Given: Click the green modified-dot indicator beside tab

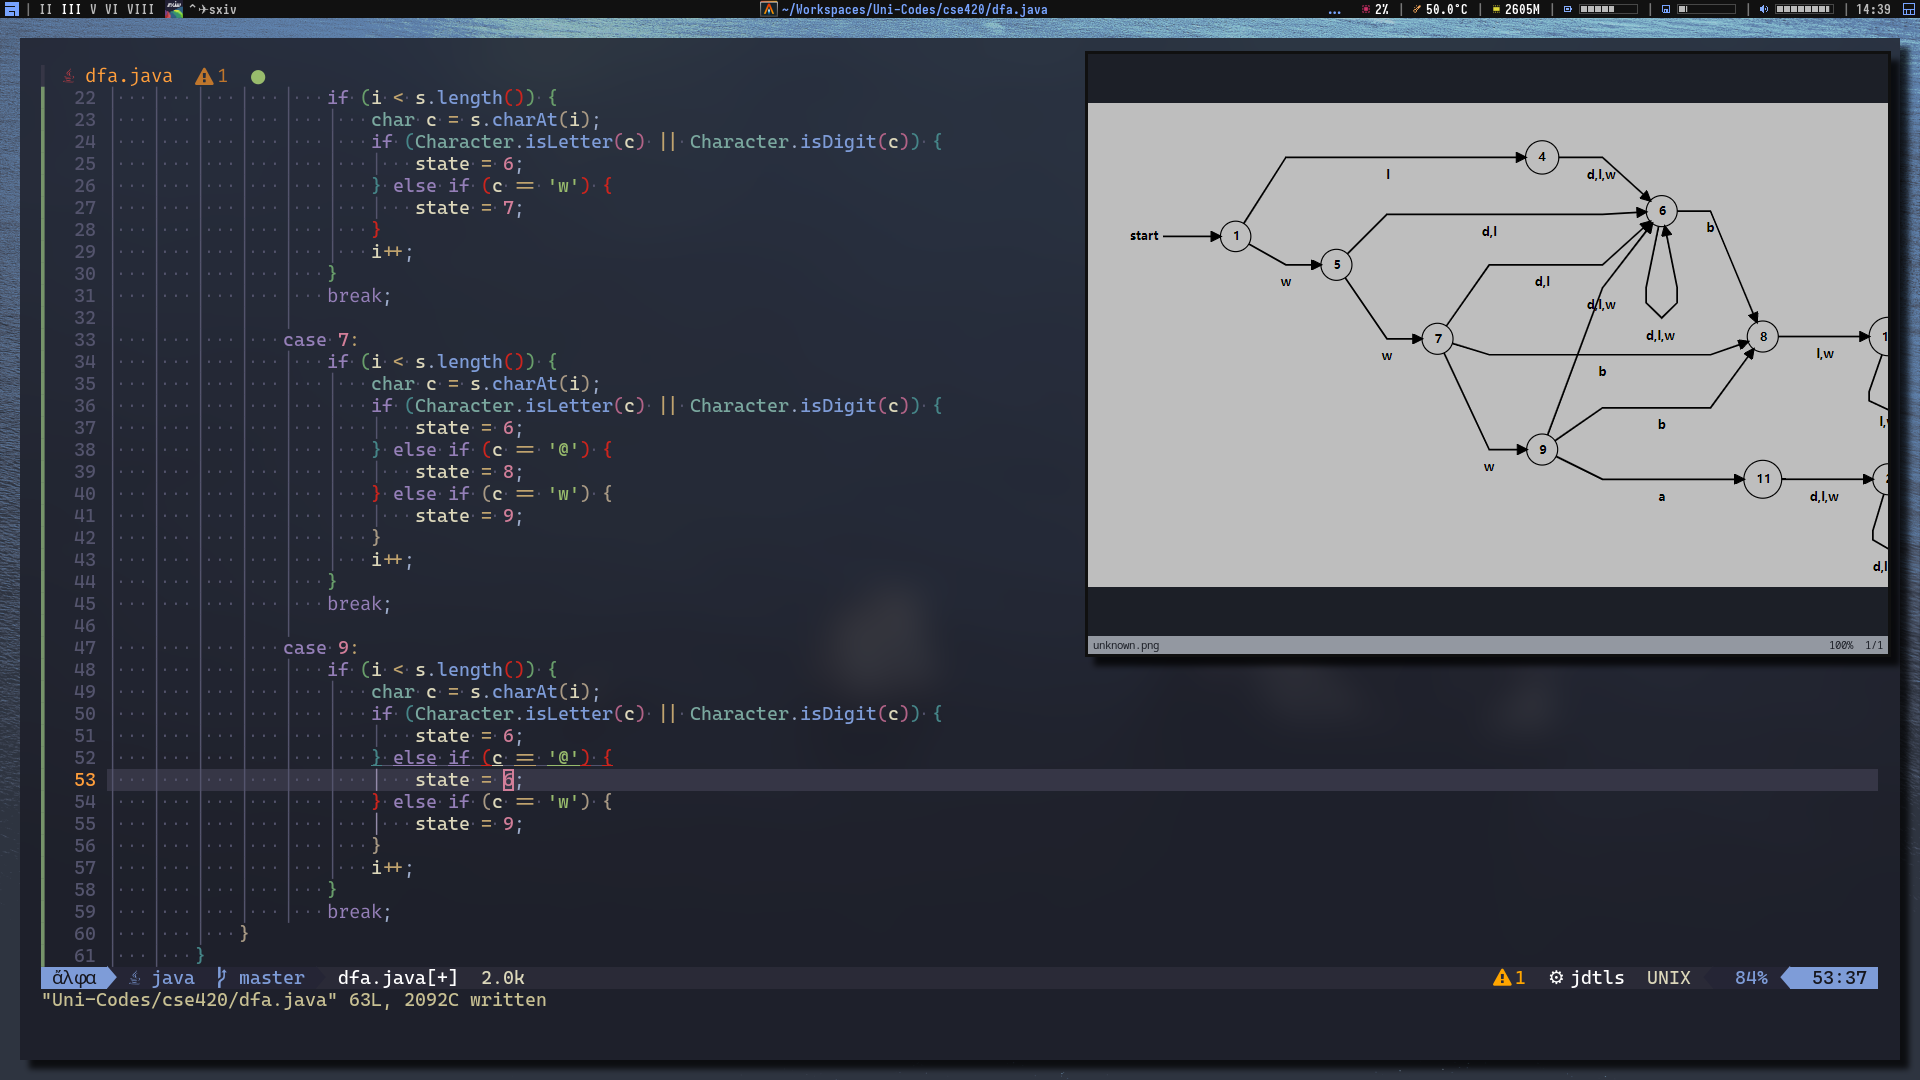Looking at the screenshot, I should pyautogui.click(x=258, y=77).
